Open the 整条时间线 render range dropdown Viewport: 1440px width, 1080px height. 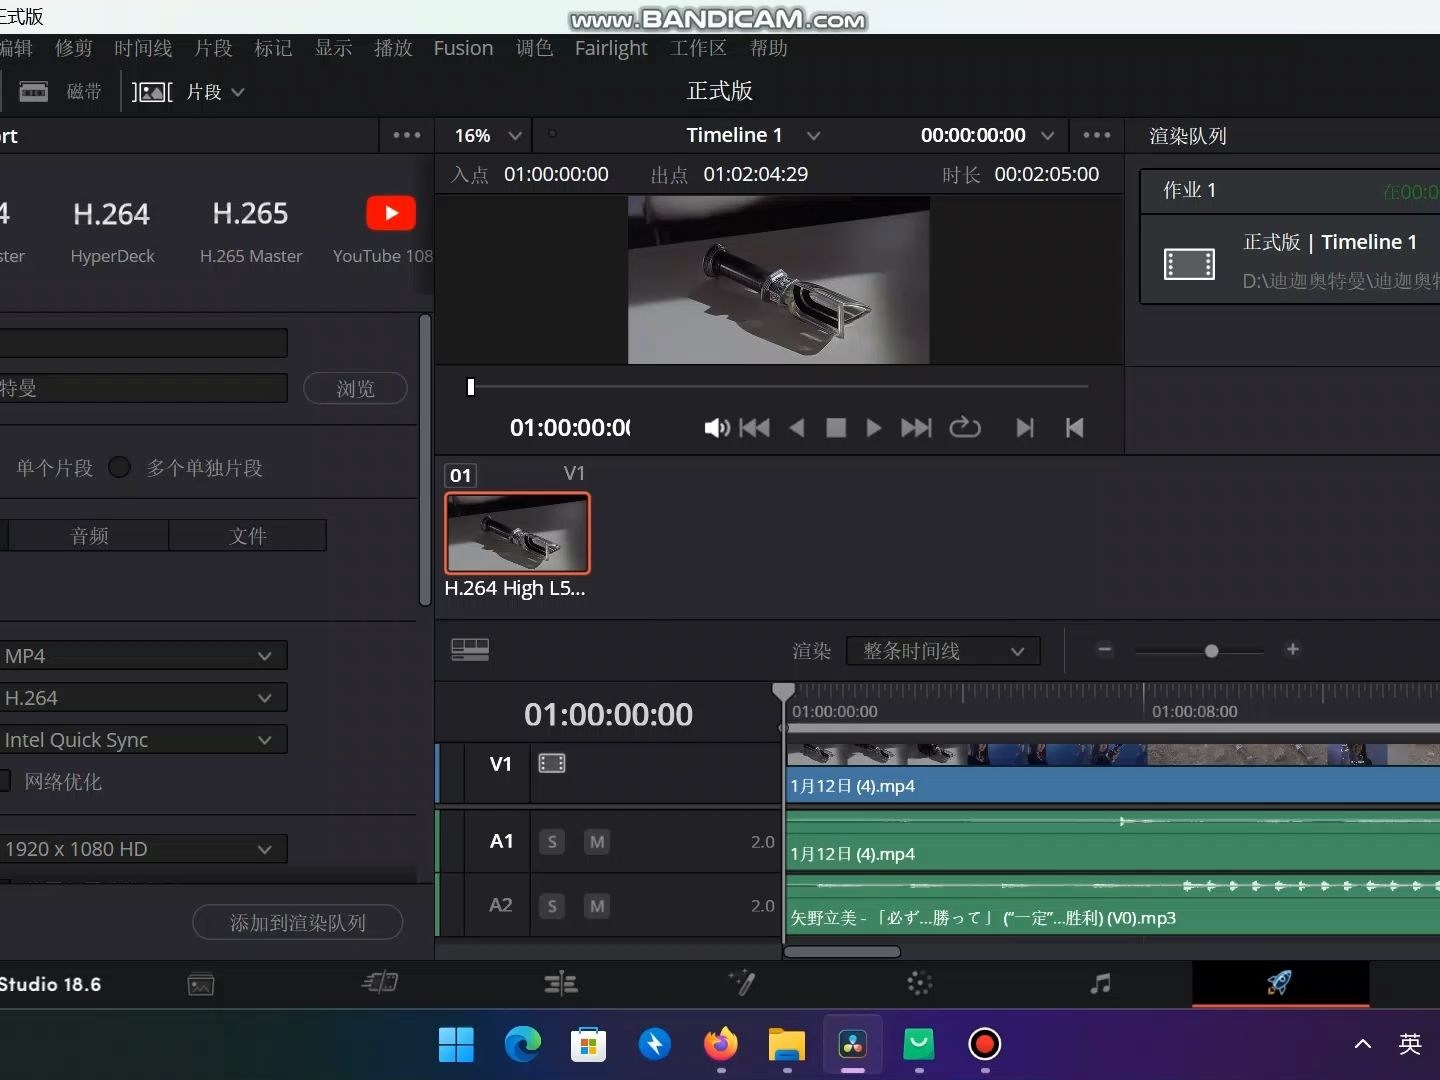point(943,650)
